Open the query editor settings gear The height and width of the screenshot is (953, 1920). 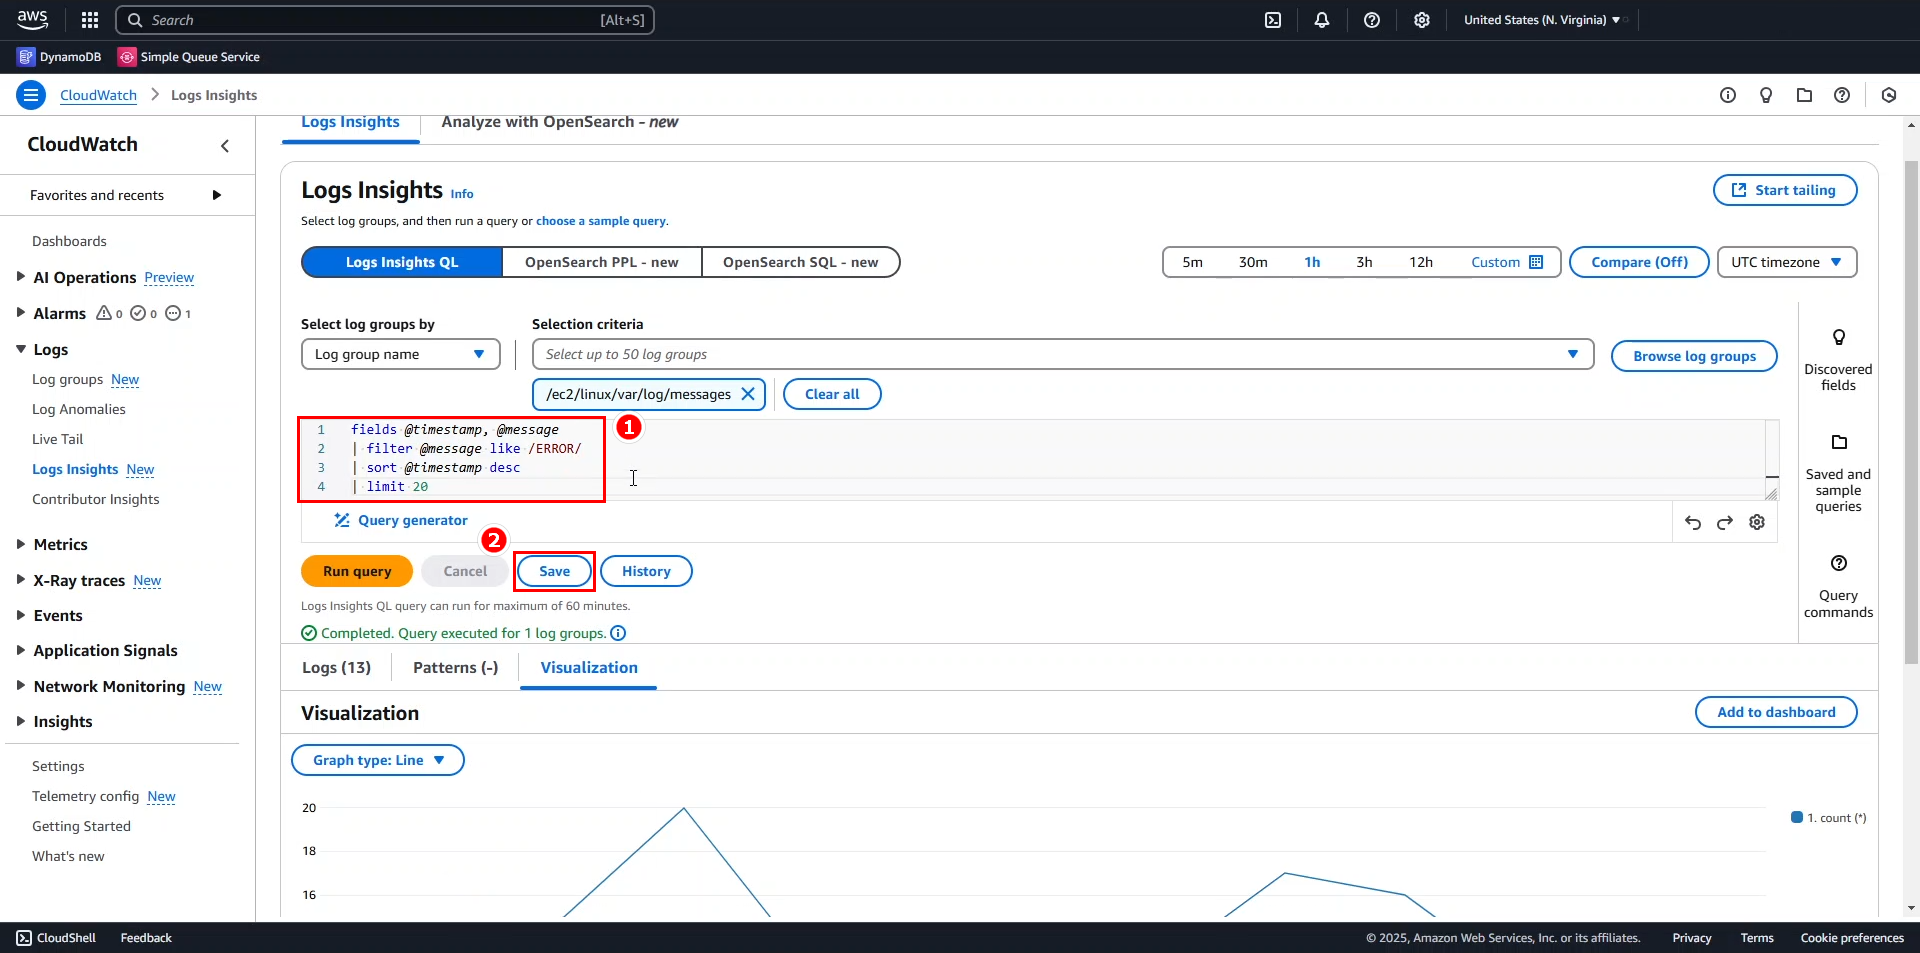[1757, 522]
